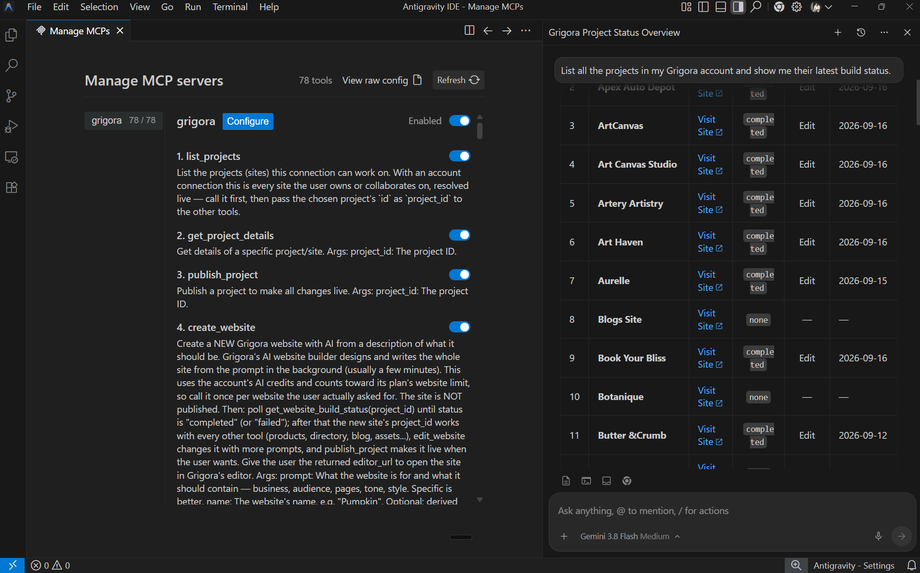The width and height of the screenshot is (920, 573).
Task: Select the Manage MCPs editor tab
Action: 79,31
